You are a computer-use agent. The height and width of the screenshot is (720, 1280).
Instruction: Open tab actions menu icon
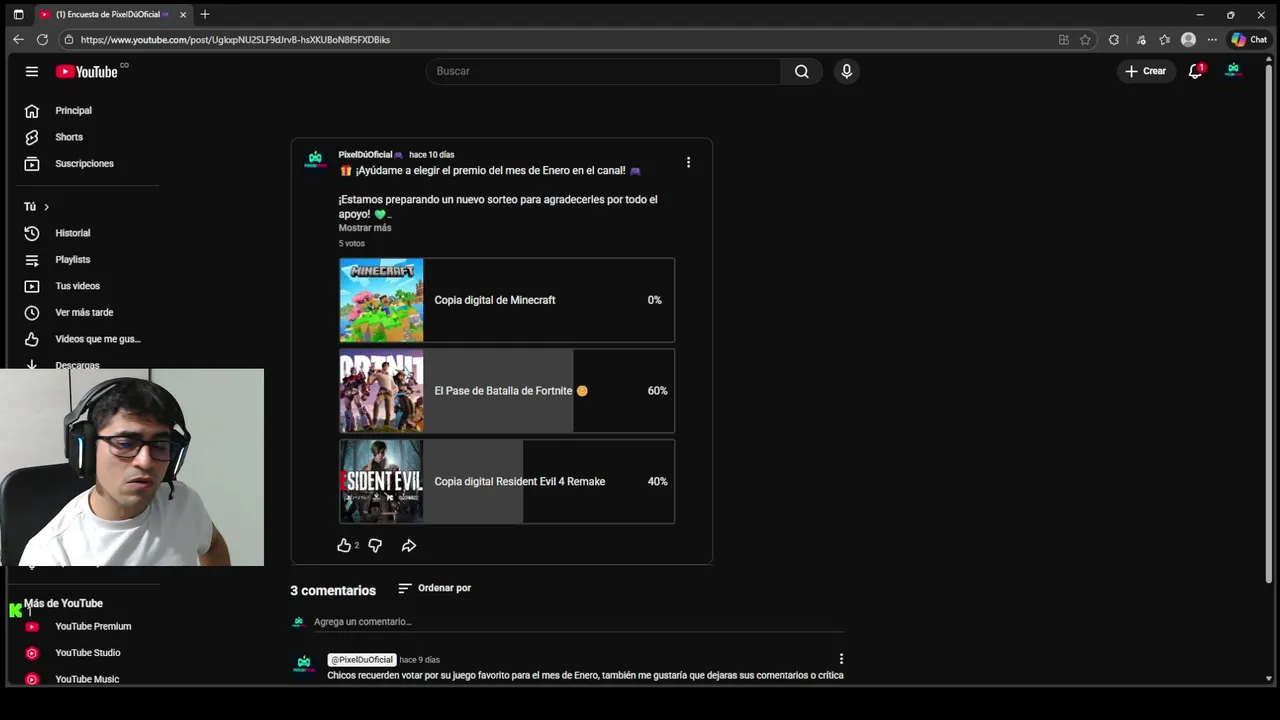click(18, 14)
